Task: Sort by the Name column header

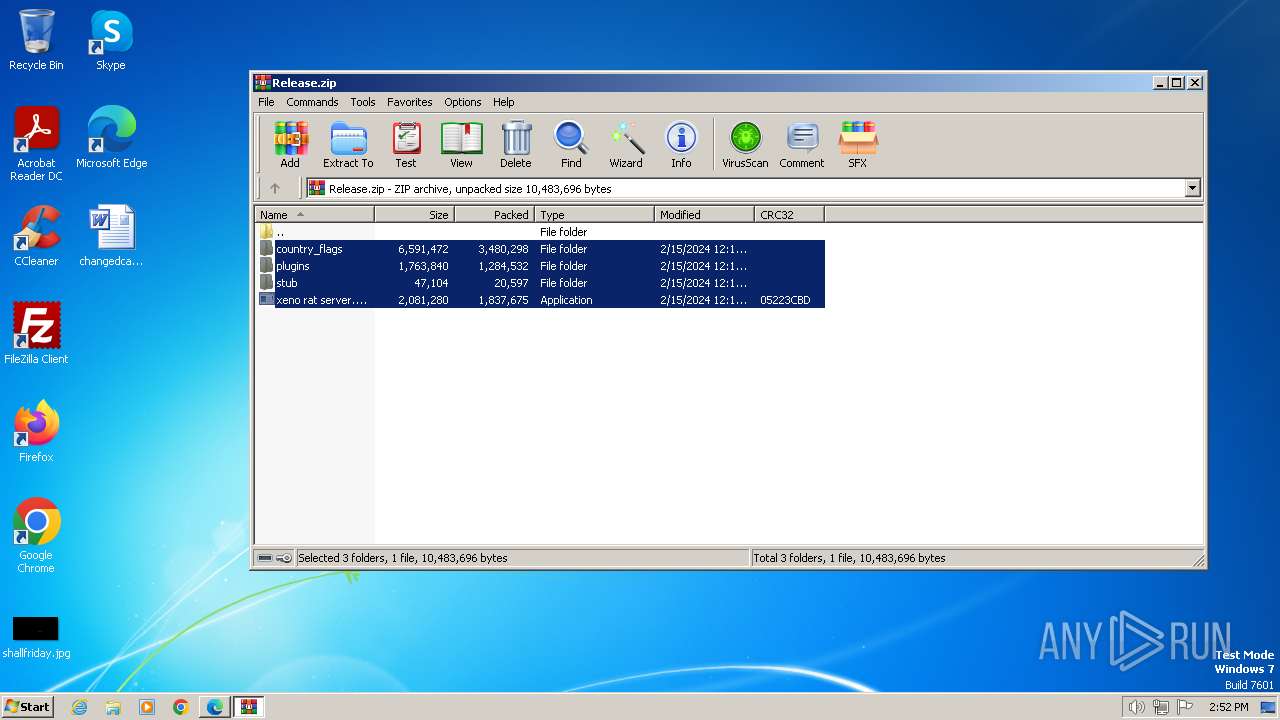Action: point(315,215)
